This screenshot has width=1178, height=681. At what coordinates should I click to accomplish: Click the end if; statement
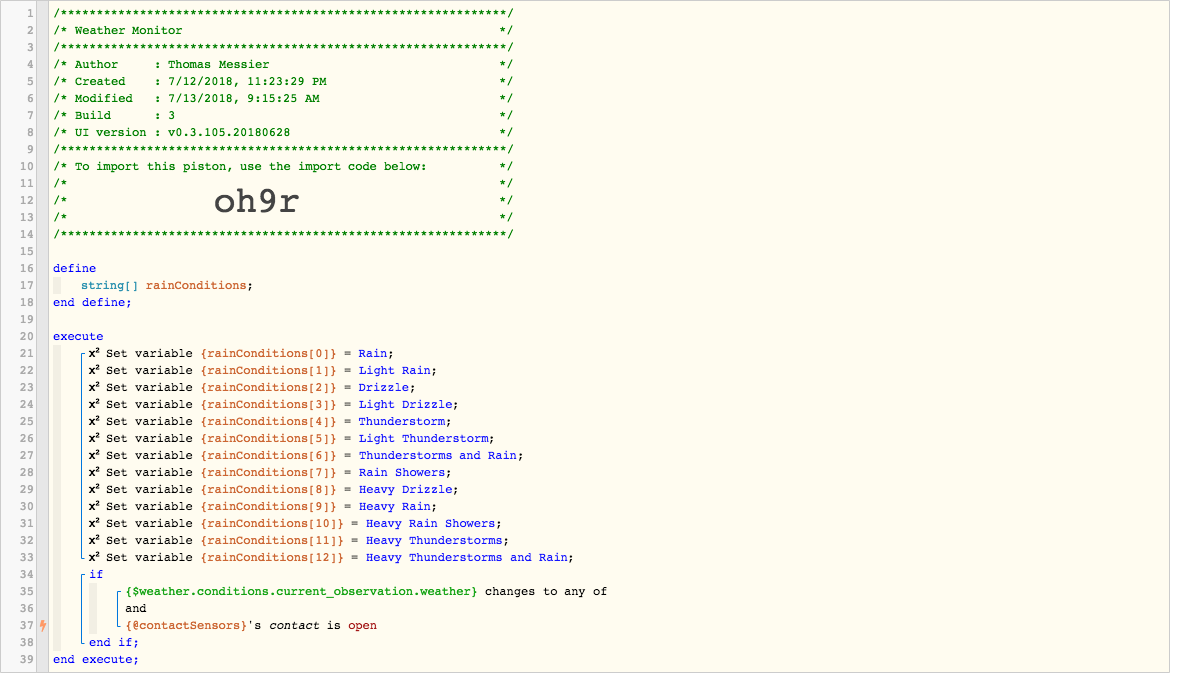(x=114, y=643)
